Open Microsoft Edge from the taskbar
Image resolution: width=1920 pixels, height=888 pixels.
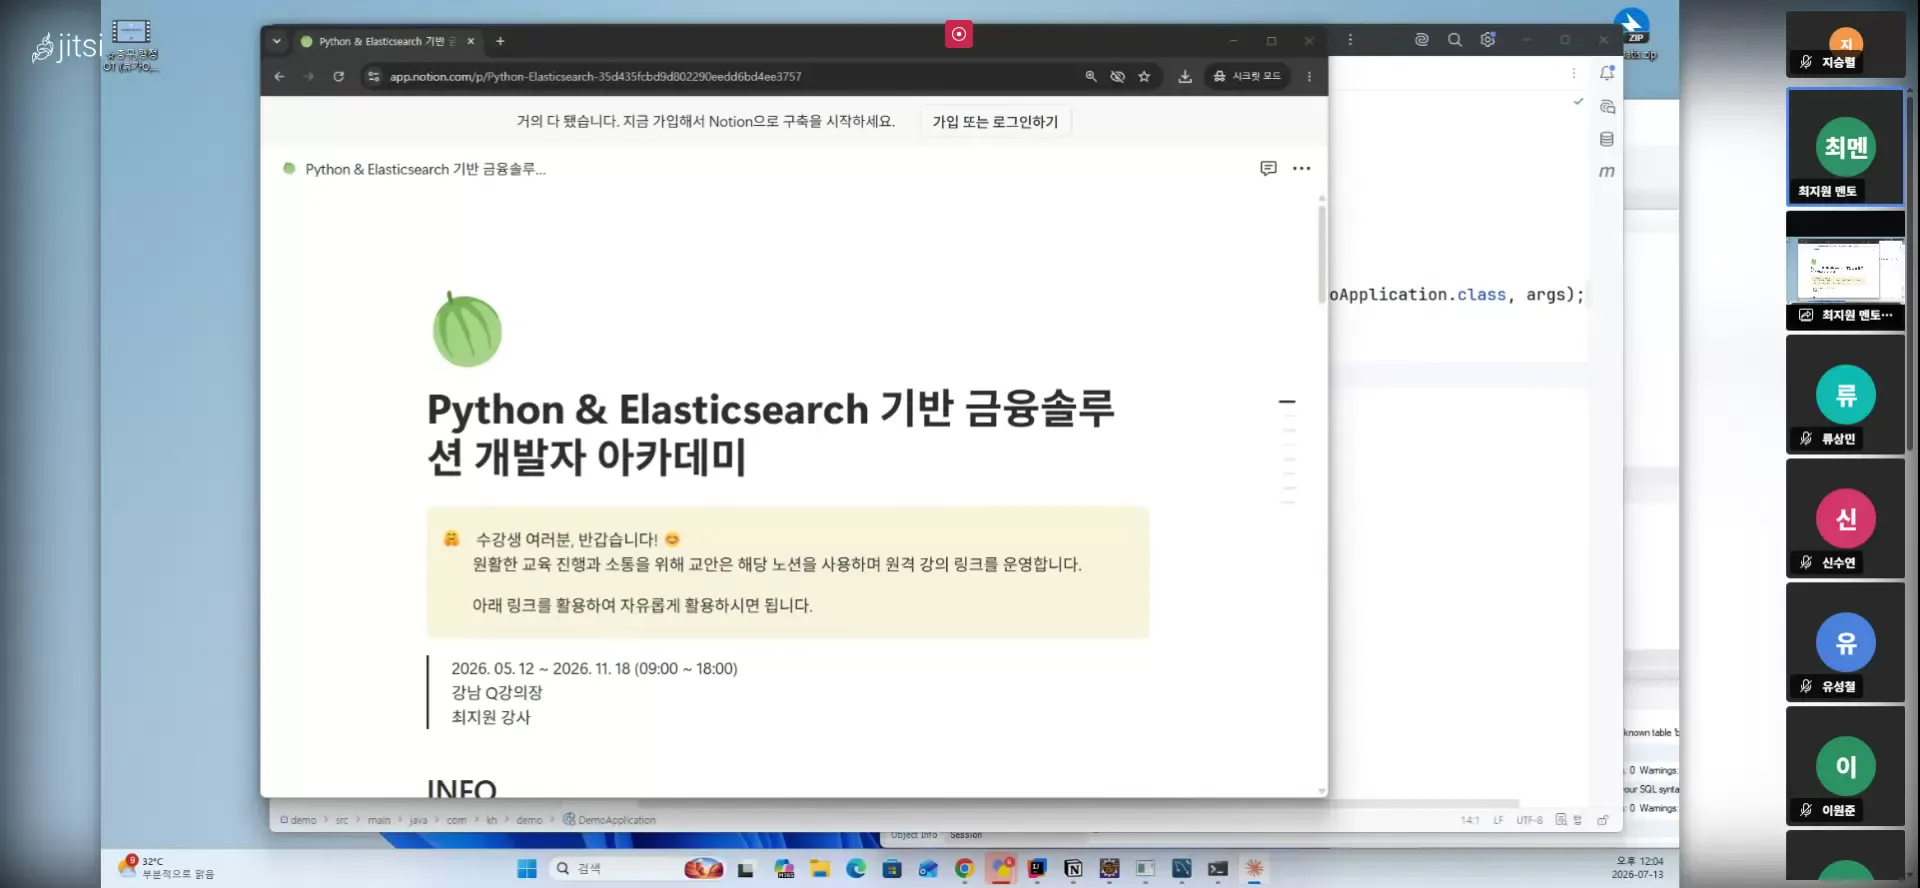click(856, 869)
